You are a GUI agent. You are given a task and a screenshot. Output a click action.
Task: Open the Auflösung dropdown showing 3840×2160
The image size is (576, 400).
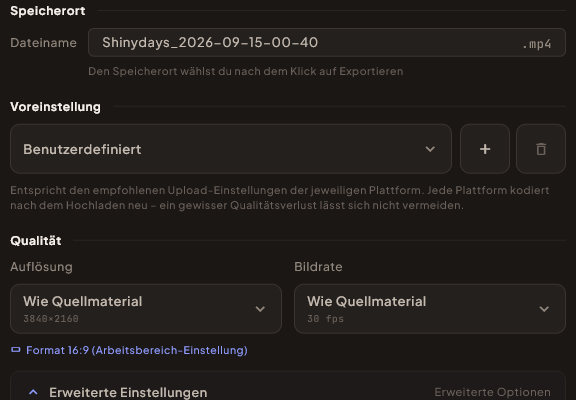pyautogui.click(x=146, y=309)
